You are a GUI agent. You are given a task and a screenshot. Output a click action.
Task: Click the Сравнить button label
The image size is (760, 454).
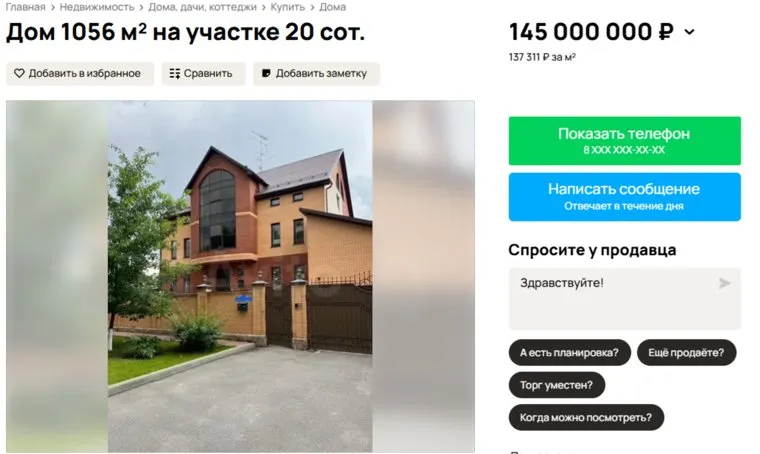208,74
